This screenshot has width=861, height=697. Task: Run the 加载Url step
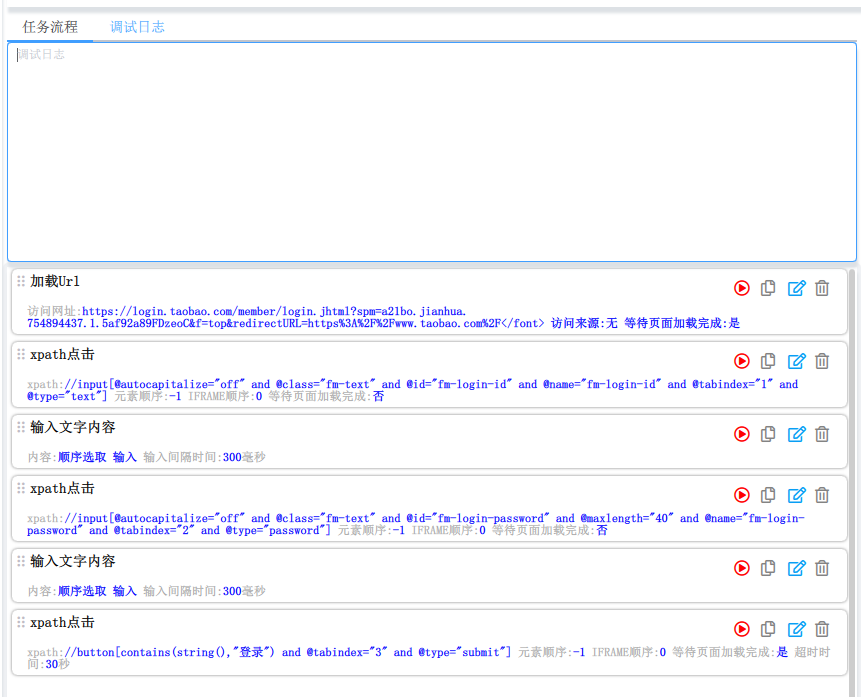[x=742, y=288]
